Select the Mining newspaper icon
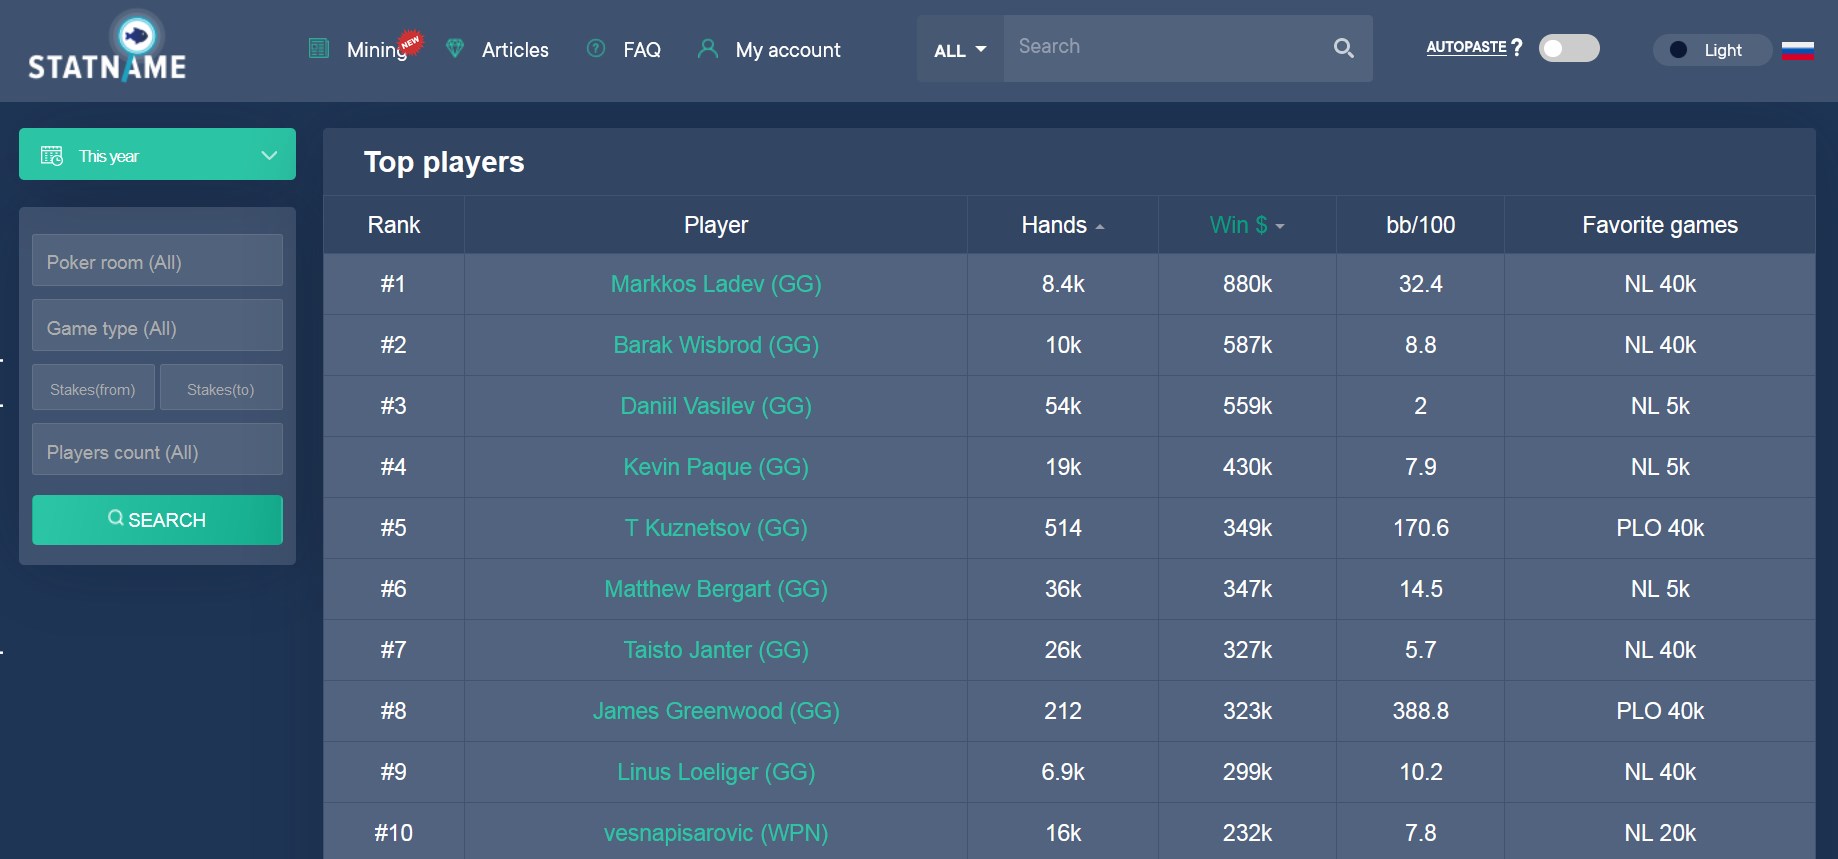Viewport: 1838px width, 859px height. 318,47
